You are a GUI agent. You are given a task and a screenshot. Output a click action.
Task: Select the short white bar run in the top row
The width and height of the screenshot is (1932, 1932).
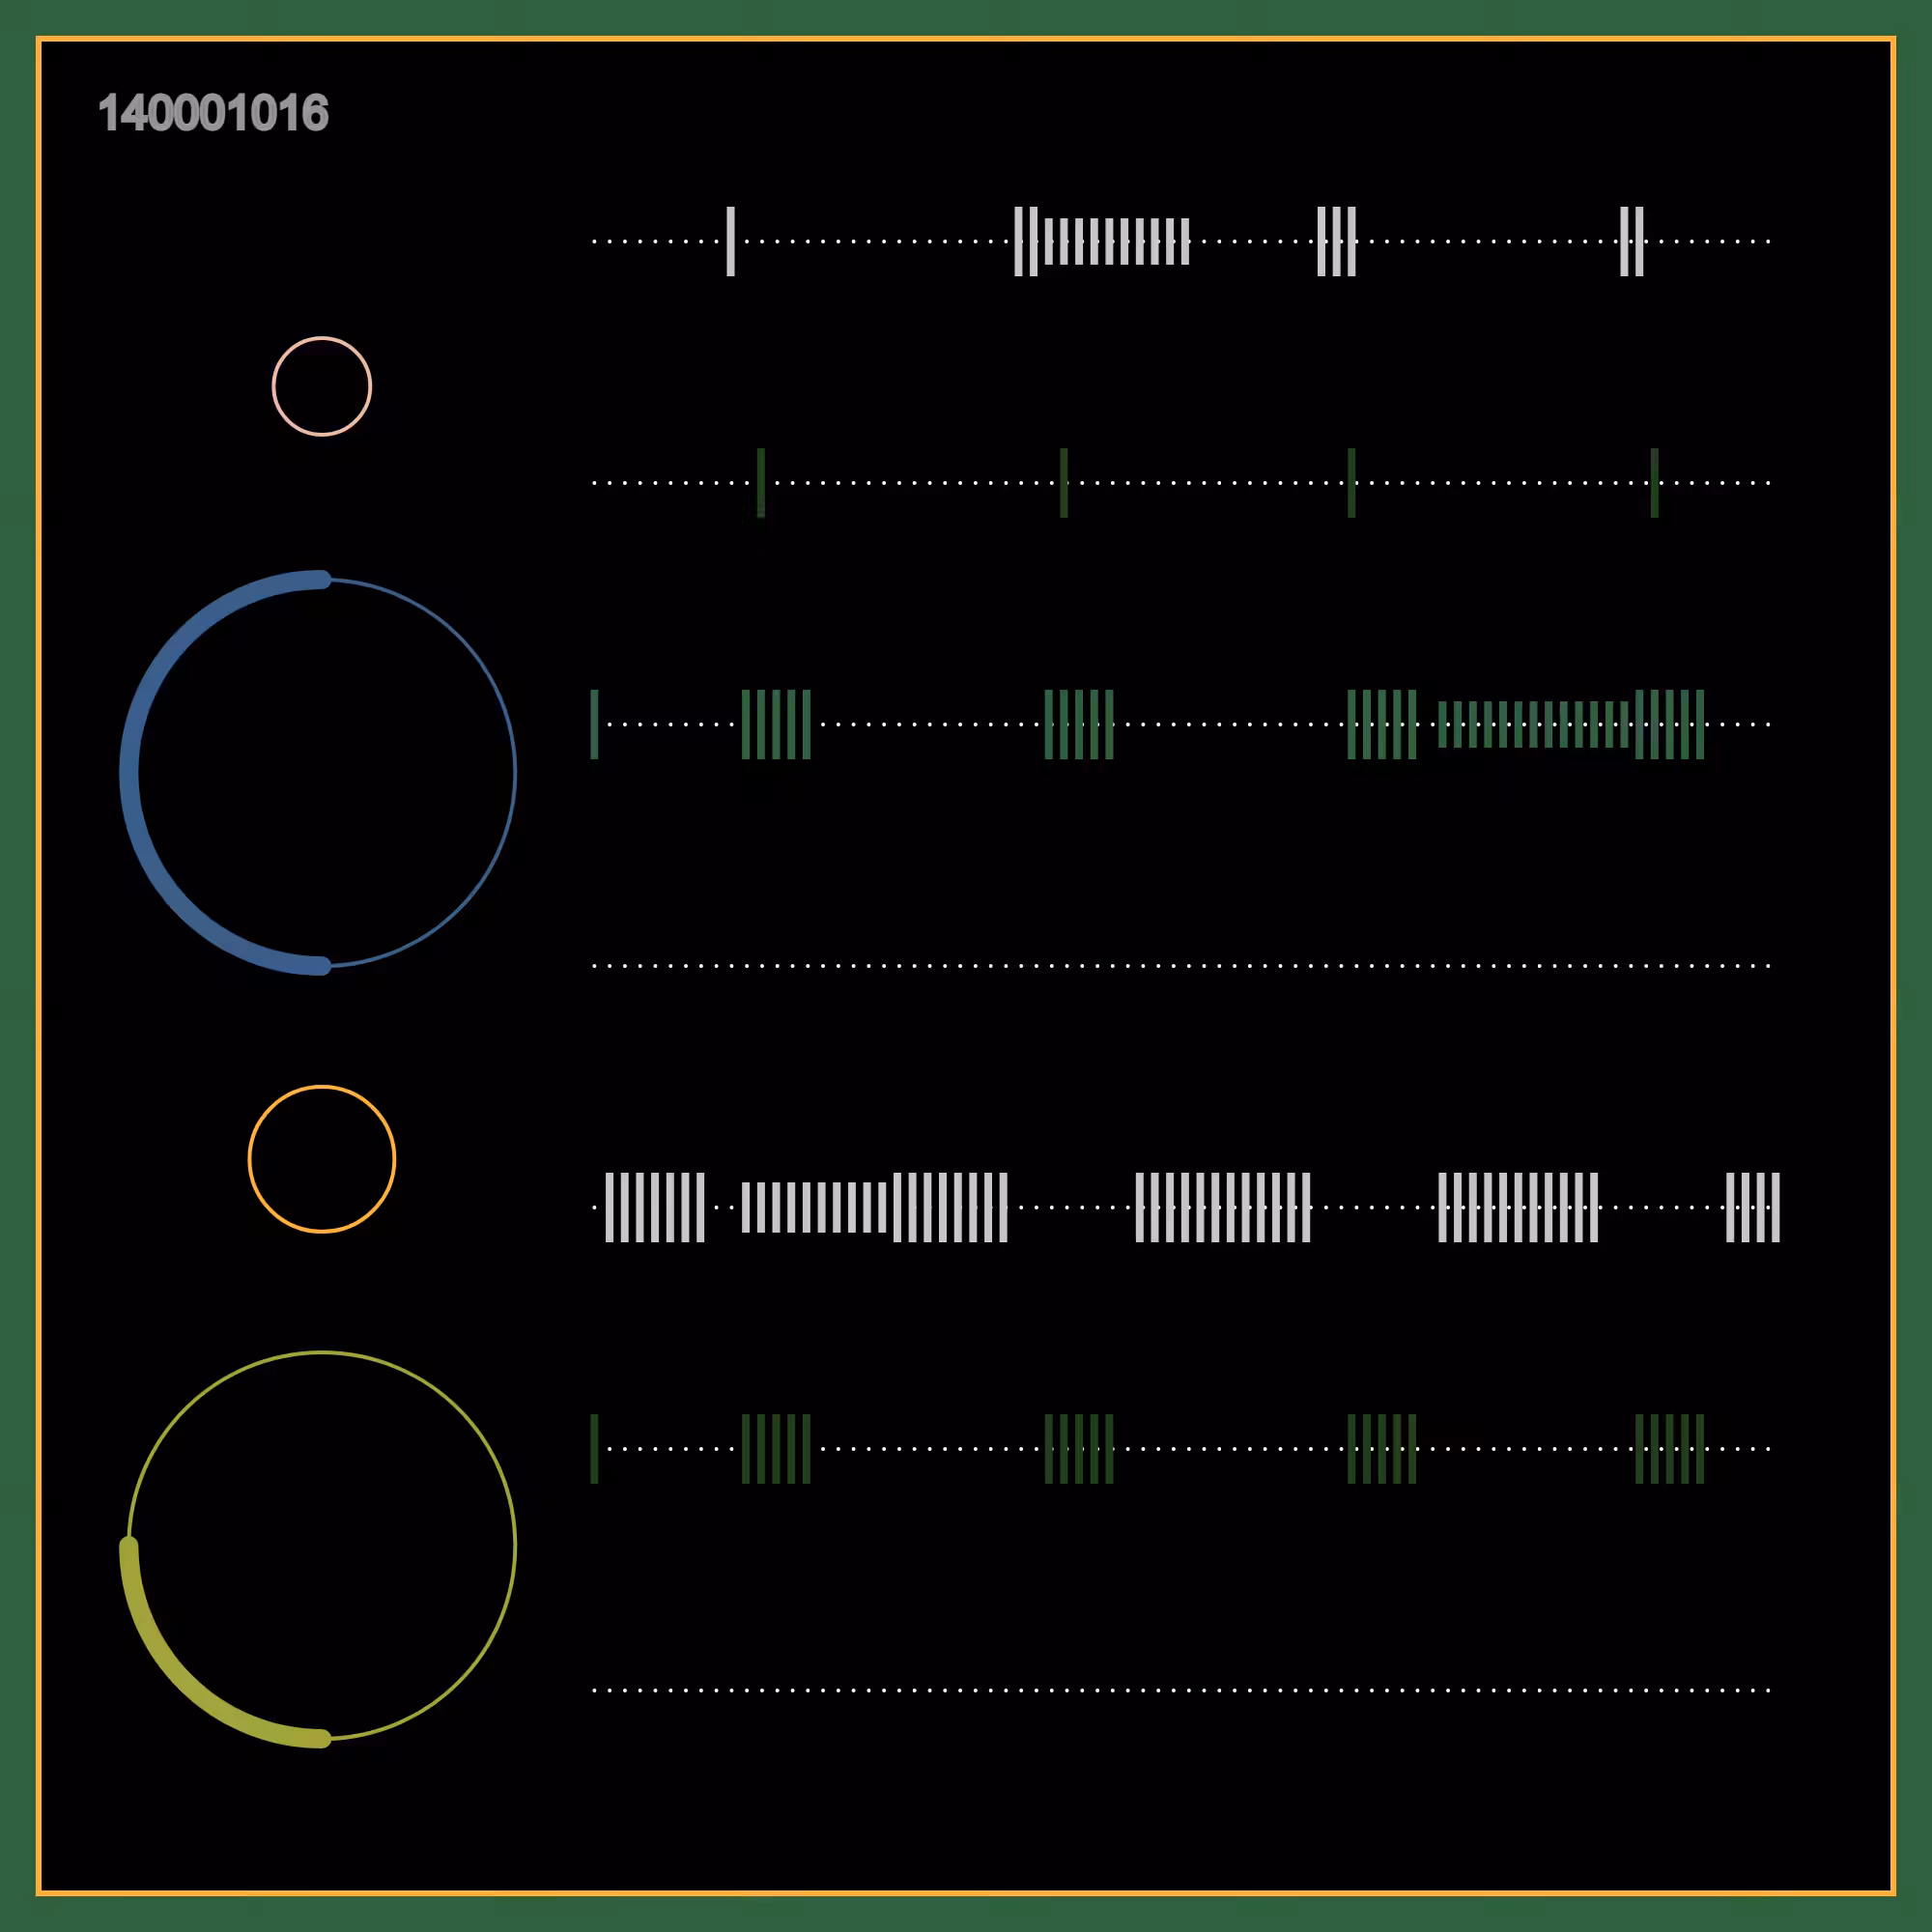1117,241
